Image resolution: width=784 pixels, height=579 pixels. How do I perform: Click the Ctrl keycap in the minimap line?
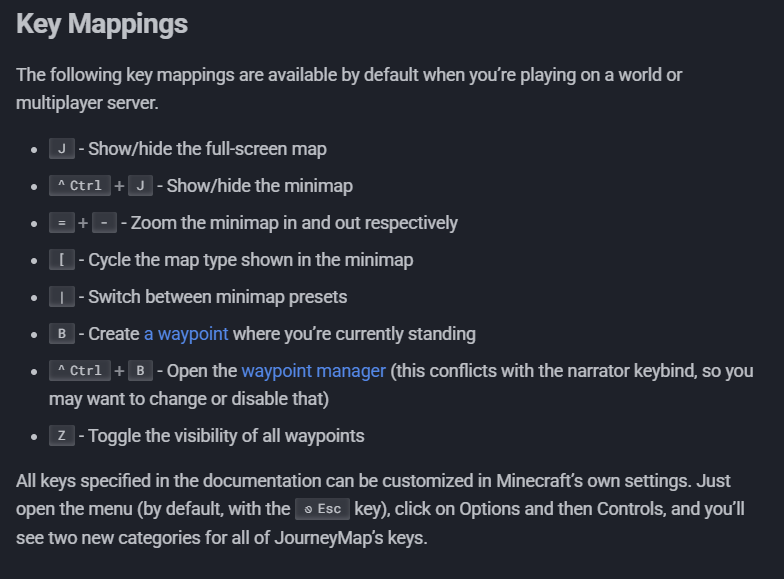point(79,186)
